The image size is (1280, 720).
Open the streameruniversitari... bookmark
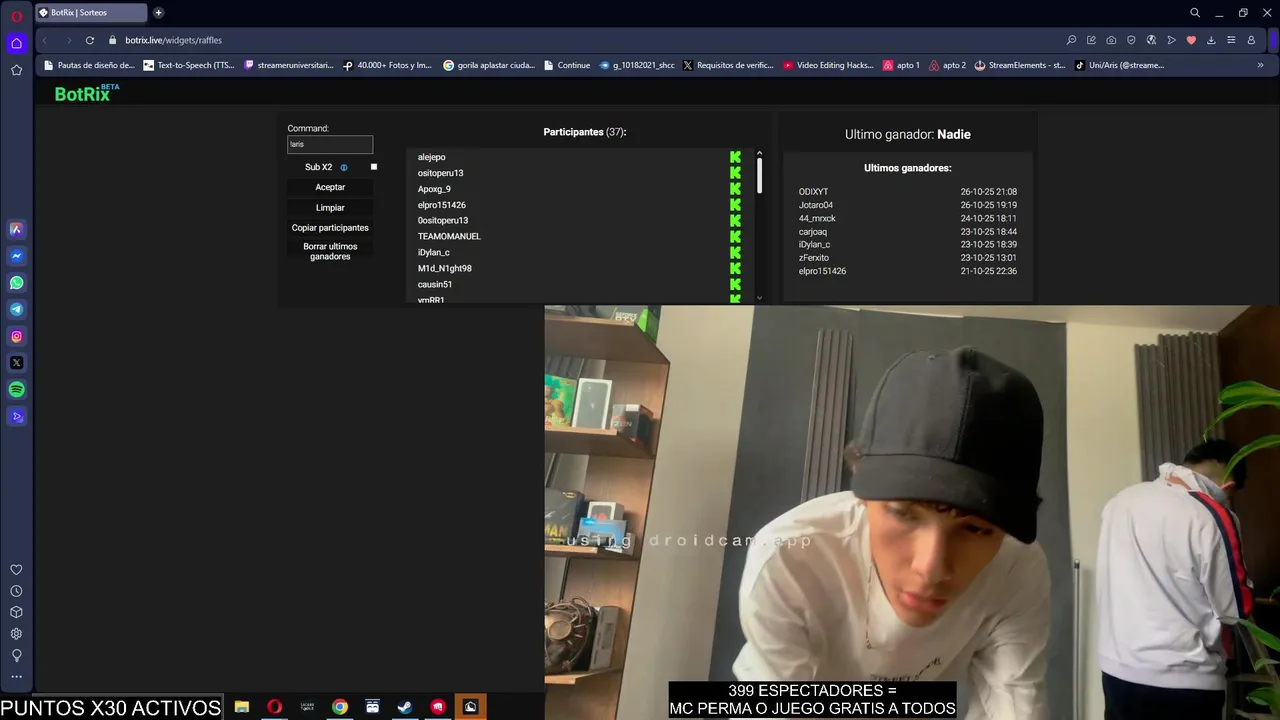coord(289,65)
